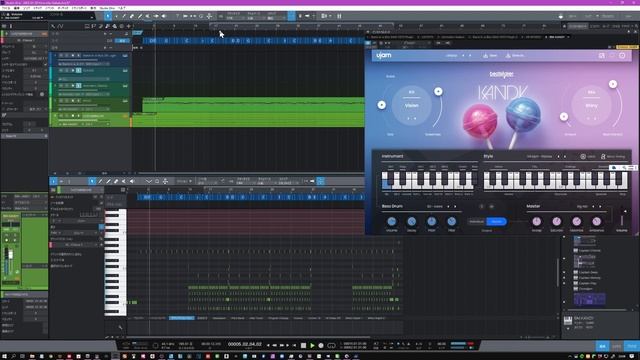
Task: Mute the bottom green instrument track
Action: [61, 116]
